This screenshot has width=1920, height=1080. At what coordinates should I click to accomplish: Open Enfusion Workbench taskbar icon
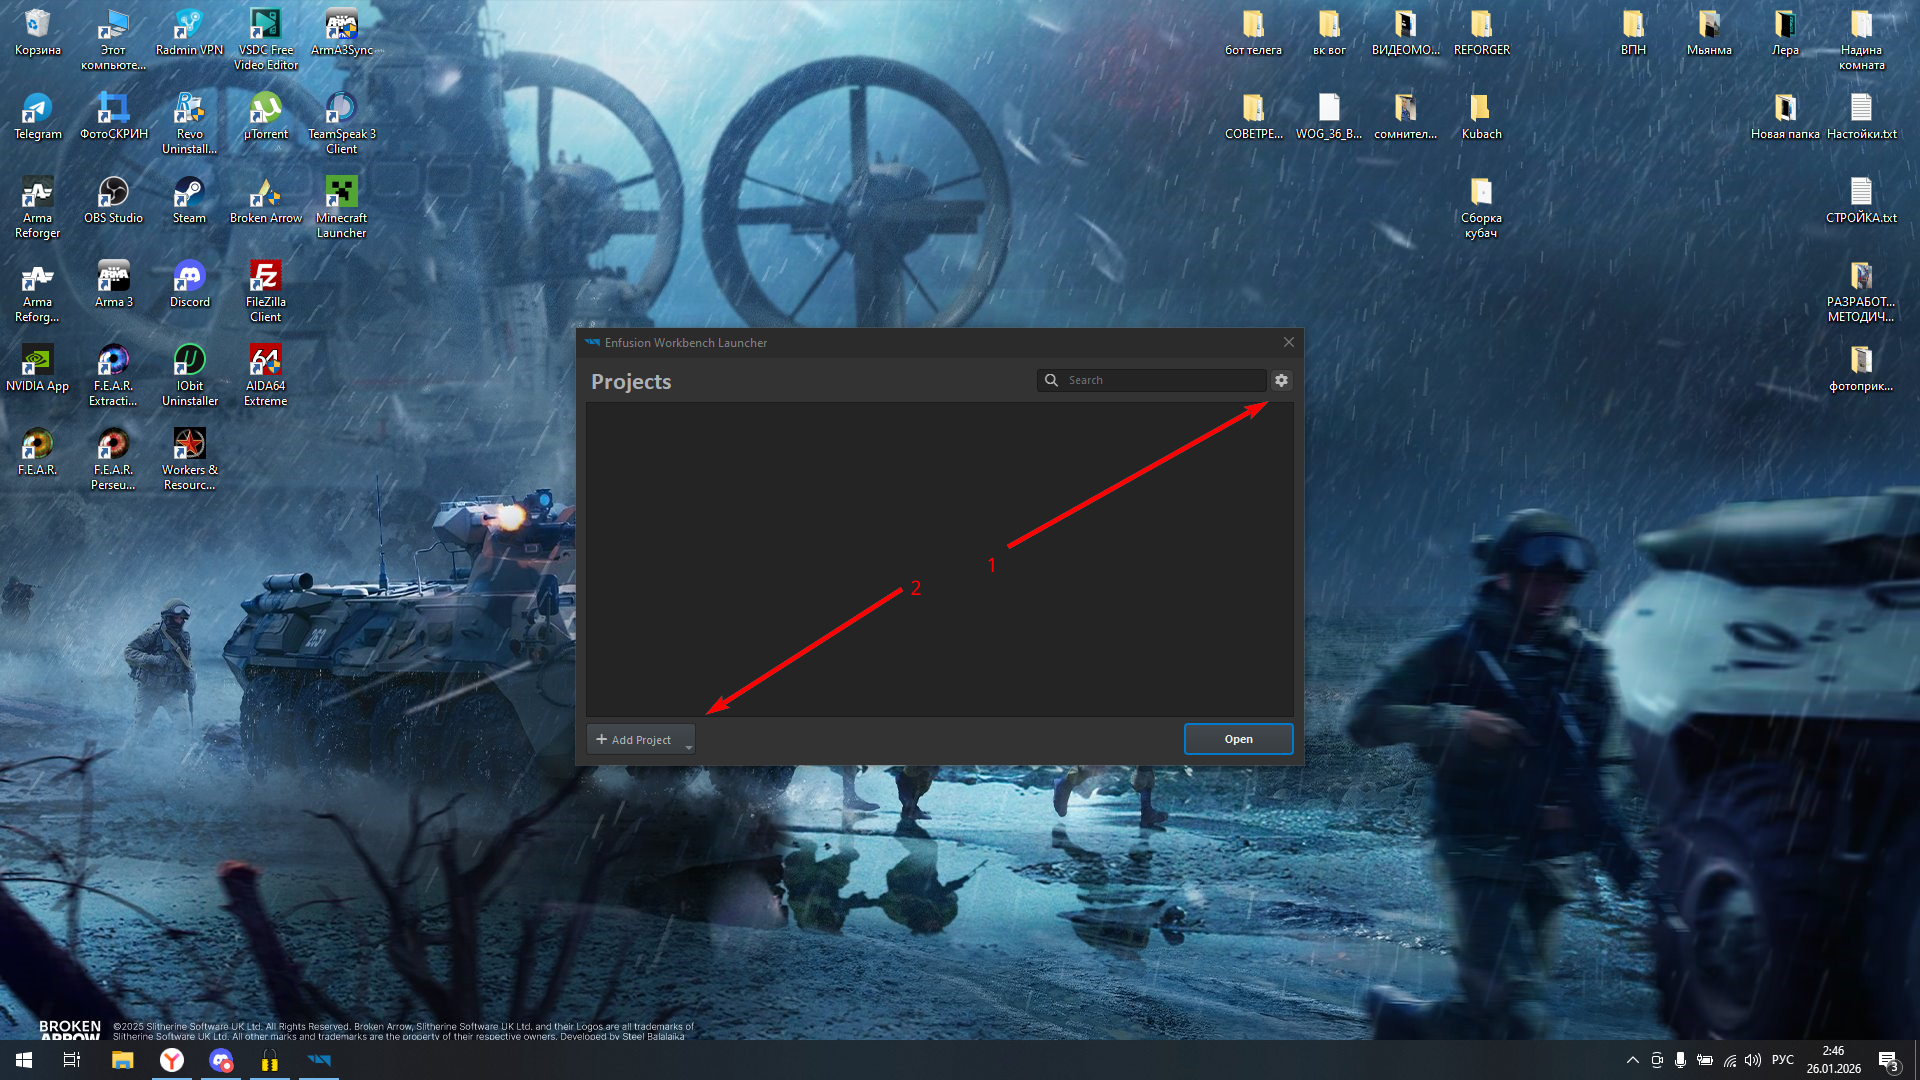319,1060
